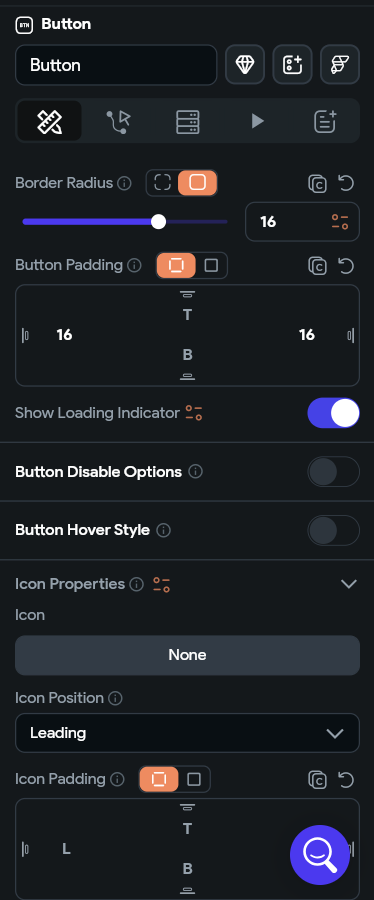
Task: Turn on Button Hover Style
Action: pos(333,530)
